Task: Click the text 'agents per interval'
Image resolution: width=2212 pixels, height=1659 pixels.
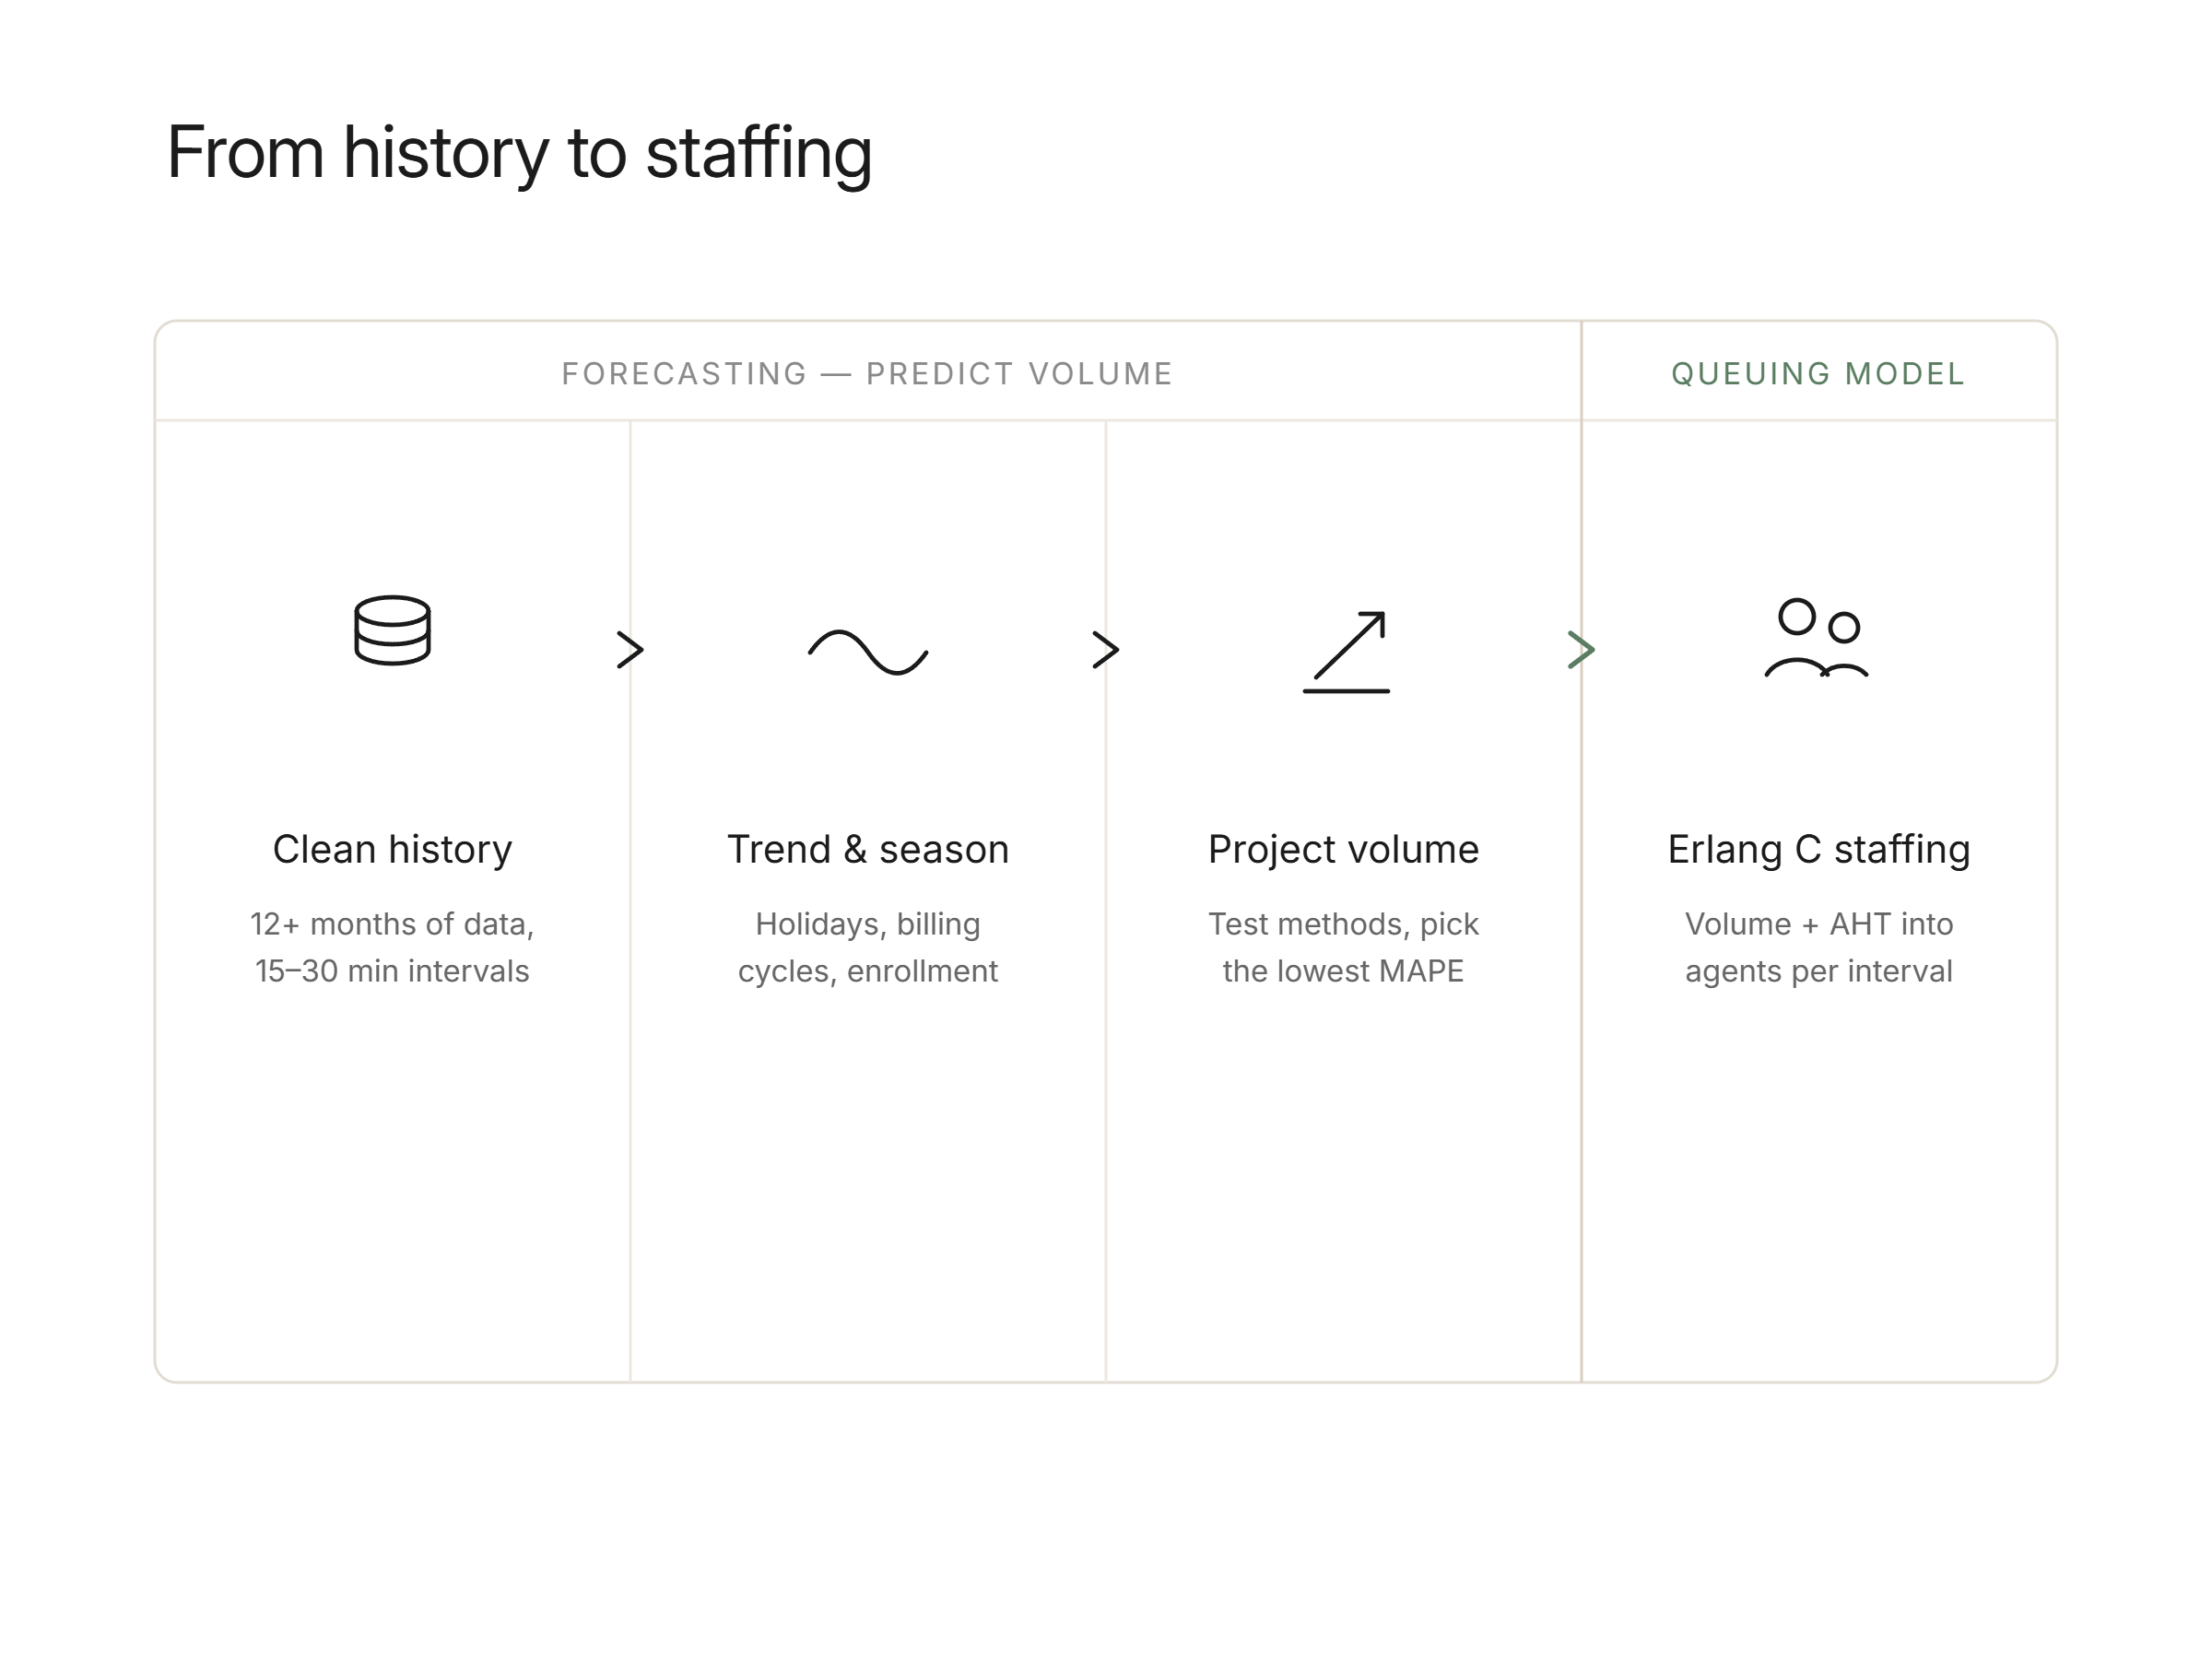Action: coord(1819,971)
